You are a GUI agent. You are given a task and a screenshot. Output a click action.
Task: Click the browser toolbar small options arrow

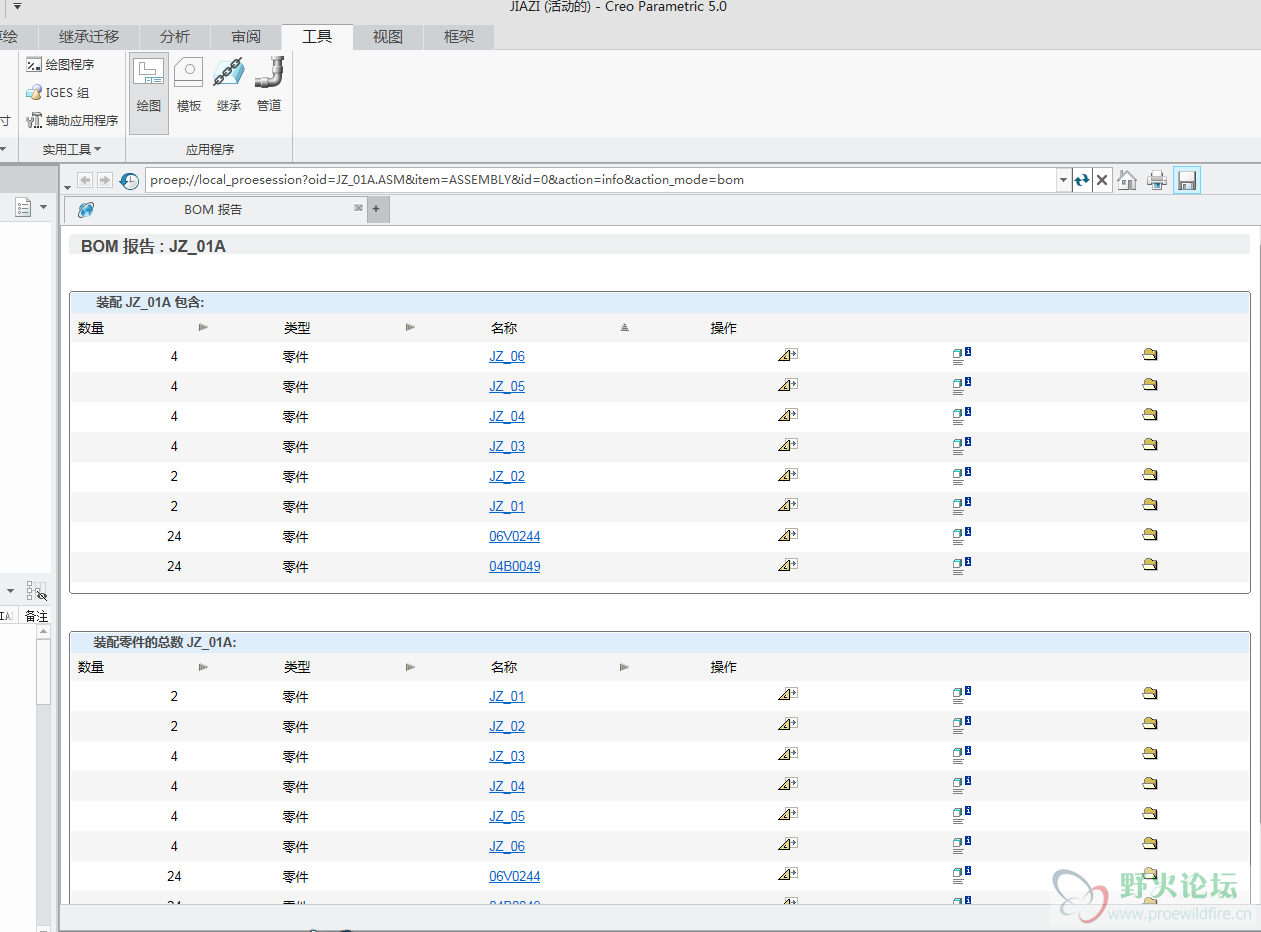(x=67, y=186)
